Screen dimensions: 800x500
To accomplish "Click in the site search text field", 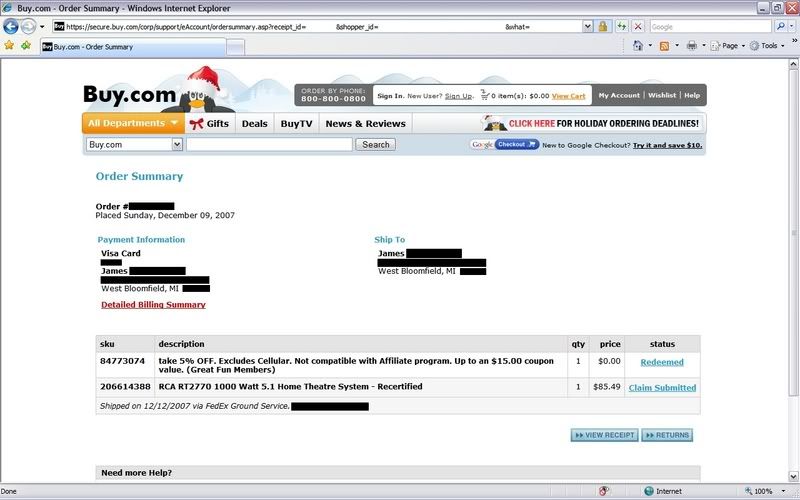I will [x=269, y=144].
